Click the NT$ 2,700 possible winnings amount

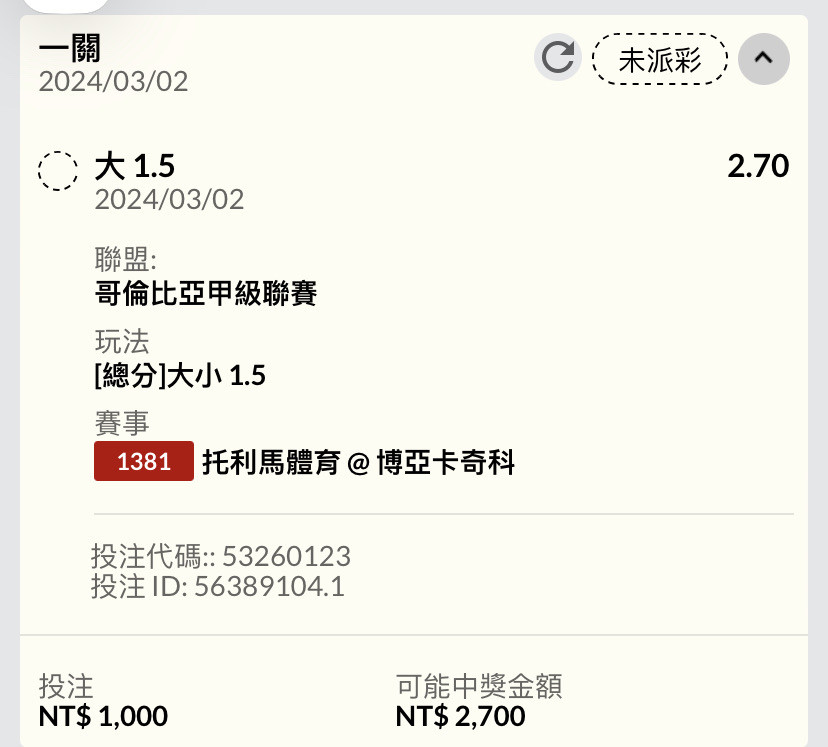(460, 716)
